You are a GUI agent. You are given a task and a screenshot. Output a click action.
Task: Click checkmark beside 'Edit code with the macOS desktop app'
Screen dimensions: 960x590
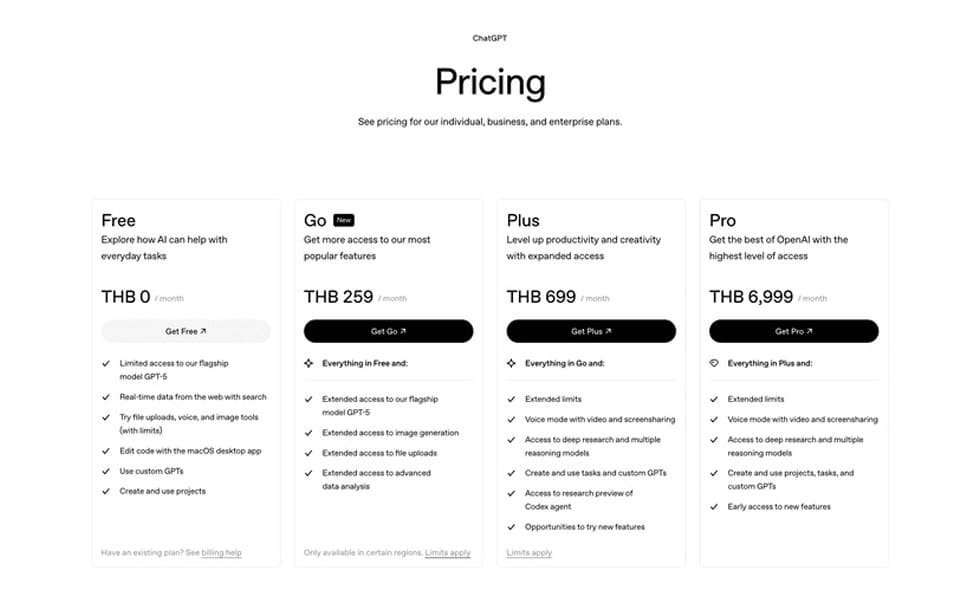(x=106, y=451)
